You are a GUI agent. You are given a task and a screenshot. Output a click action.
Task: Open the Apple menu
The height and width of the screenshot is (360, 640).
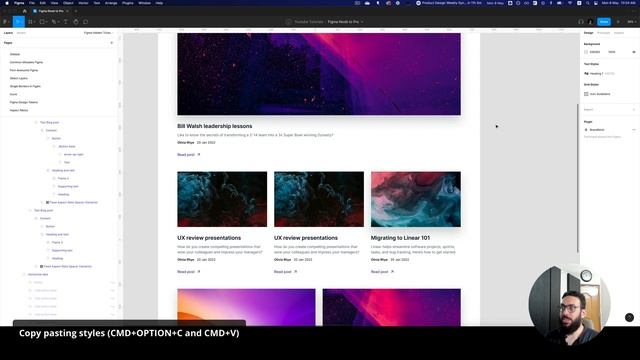(x=7, y=3)
